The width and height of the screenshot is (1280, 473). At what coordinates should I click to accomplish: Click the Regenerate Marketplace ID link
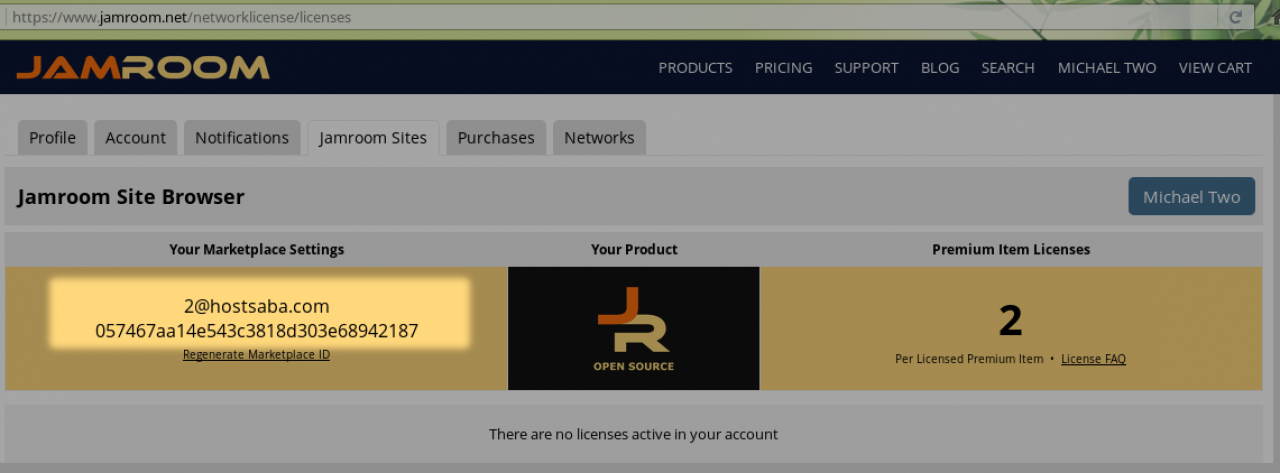(x=256, y=355)
